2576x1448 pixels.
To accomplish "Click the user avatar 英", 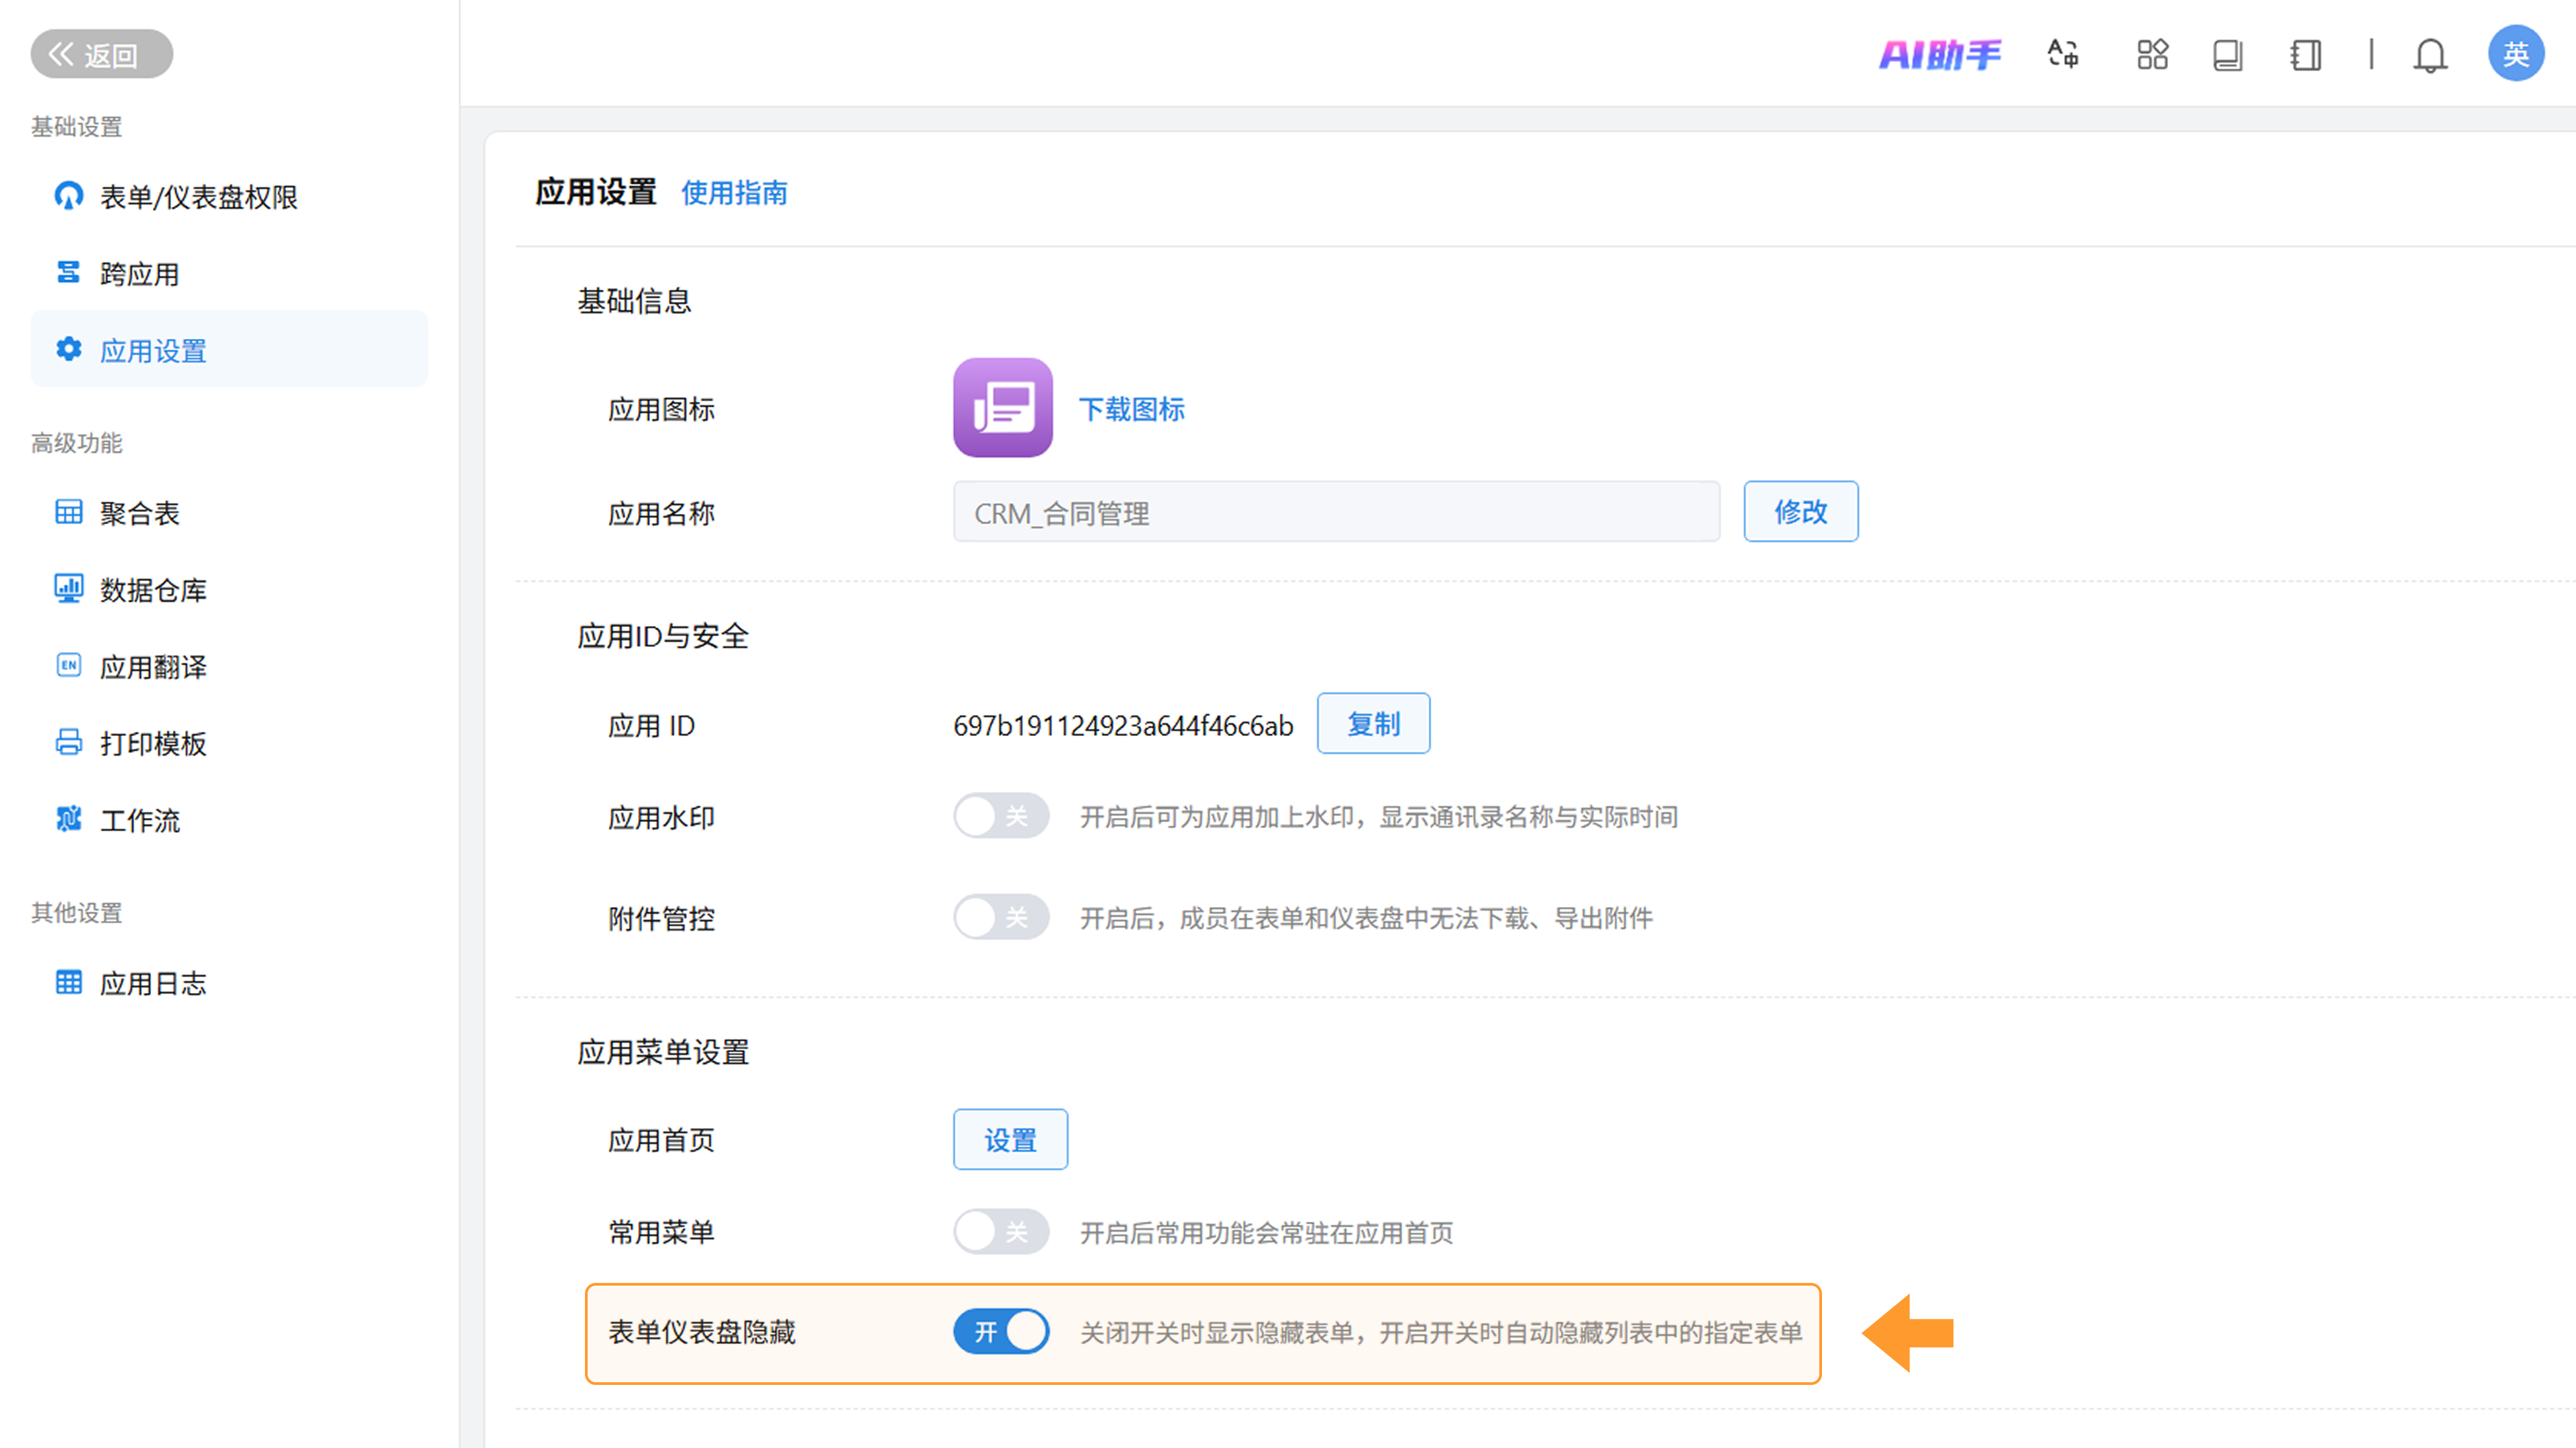I will point(2515,54).
